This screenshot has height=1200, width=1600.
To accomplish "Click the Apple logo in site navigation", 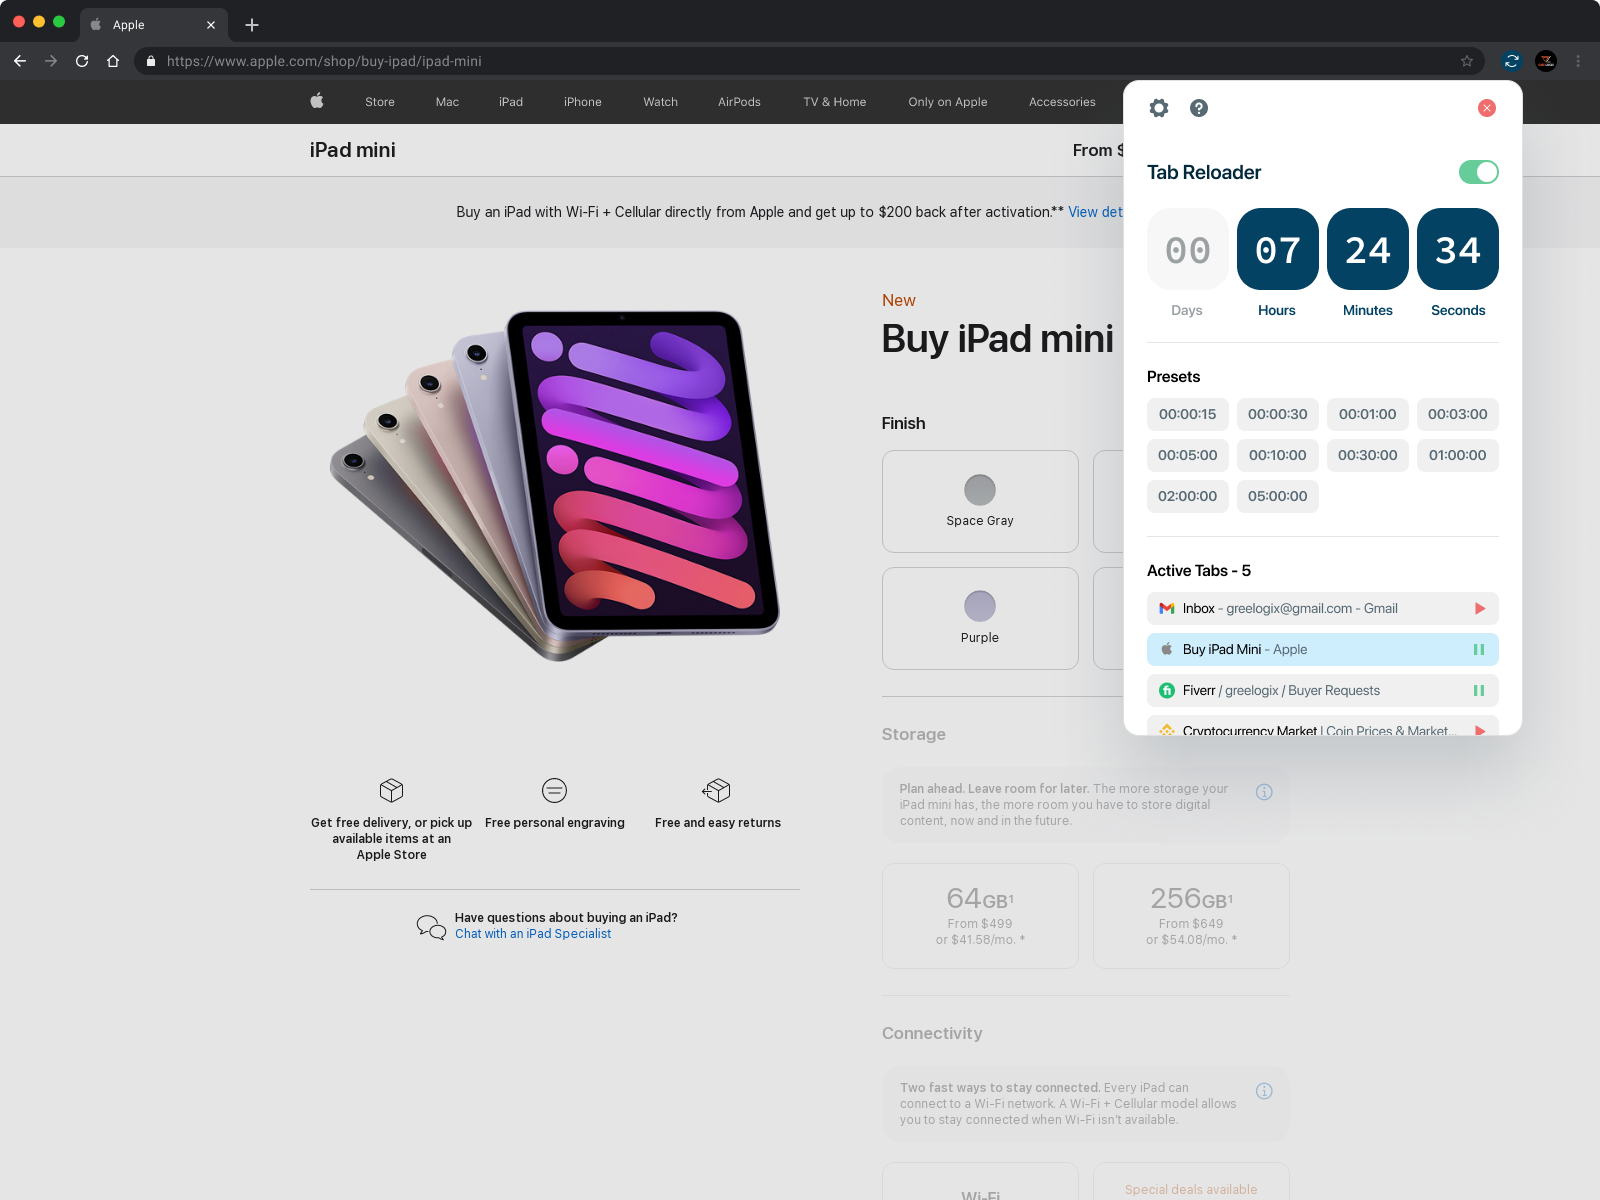I will coord(316,101).
